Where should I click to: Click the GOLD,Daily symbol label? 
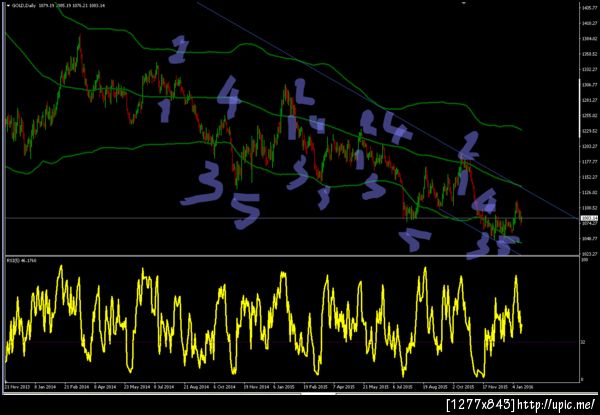coord(21,6)
